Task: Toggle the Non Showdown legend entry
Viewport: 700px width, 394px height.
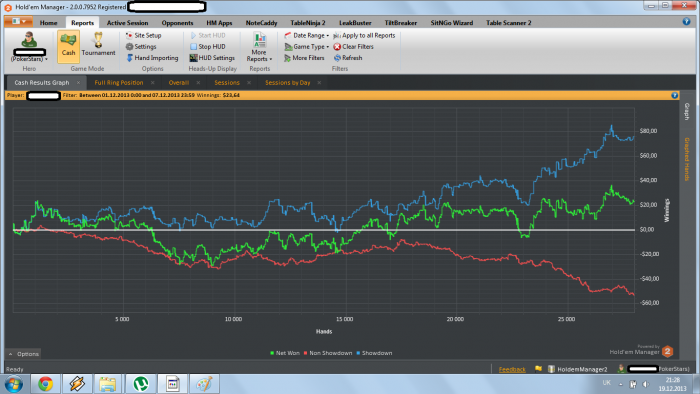Action: pyautogui.click(x=328, y=353)
